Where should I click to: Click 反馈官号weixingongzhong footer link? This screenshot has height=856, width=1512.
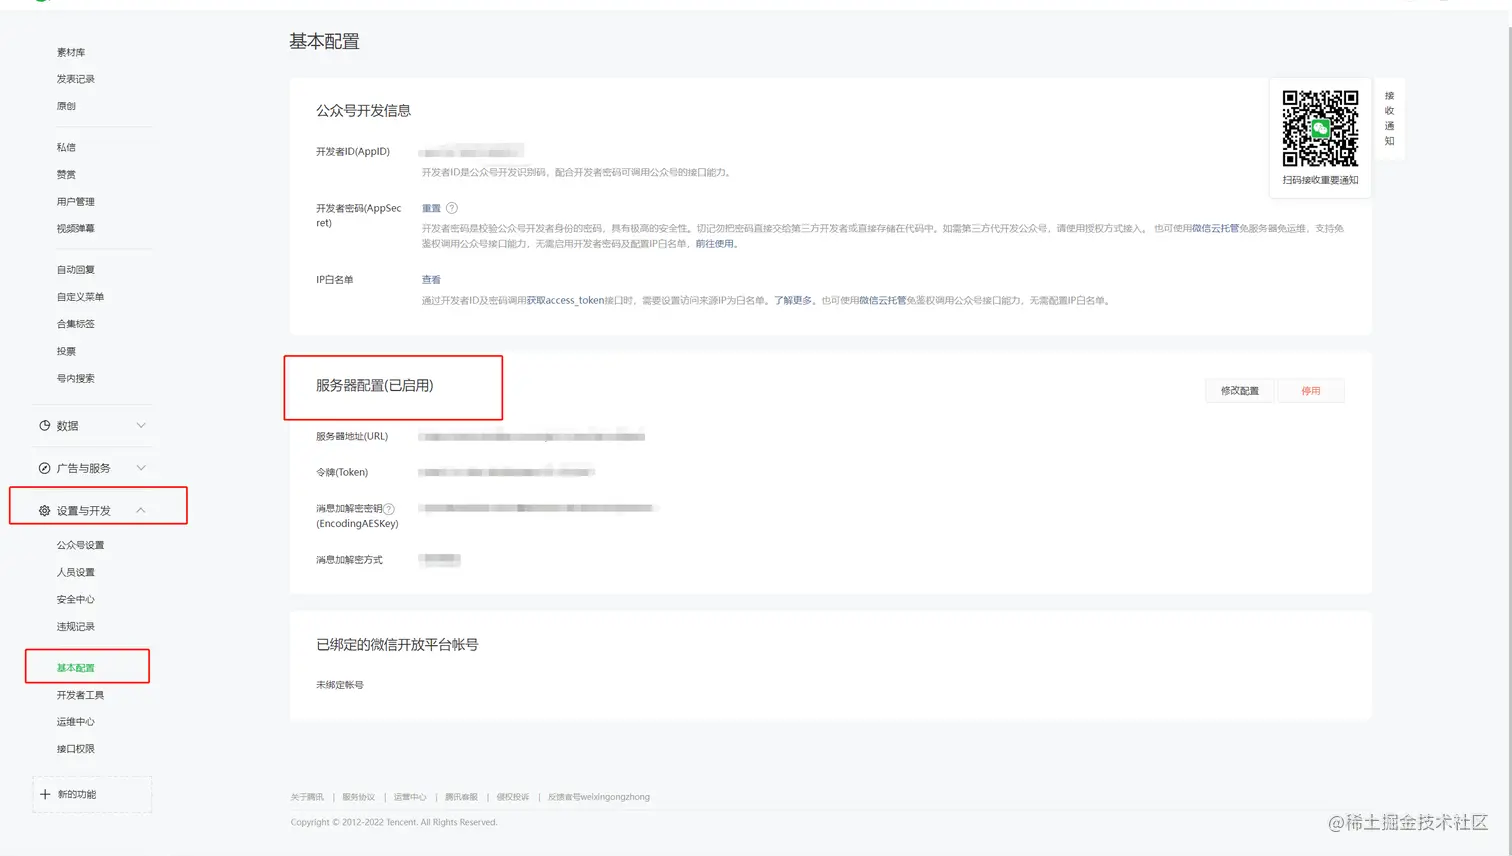click(599, 798)
